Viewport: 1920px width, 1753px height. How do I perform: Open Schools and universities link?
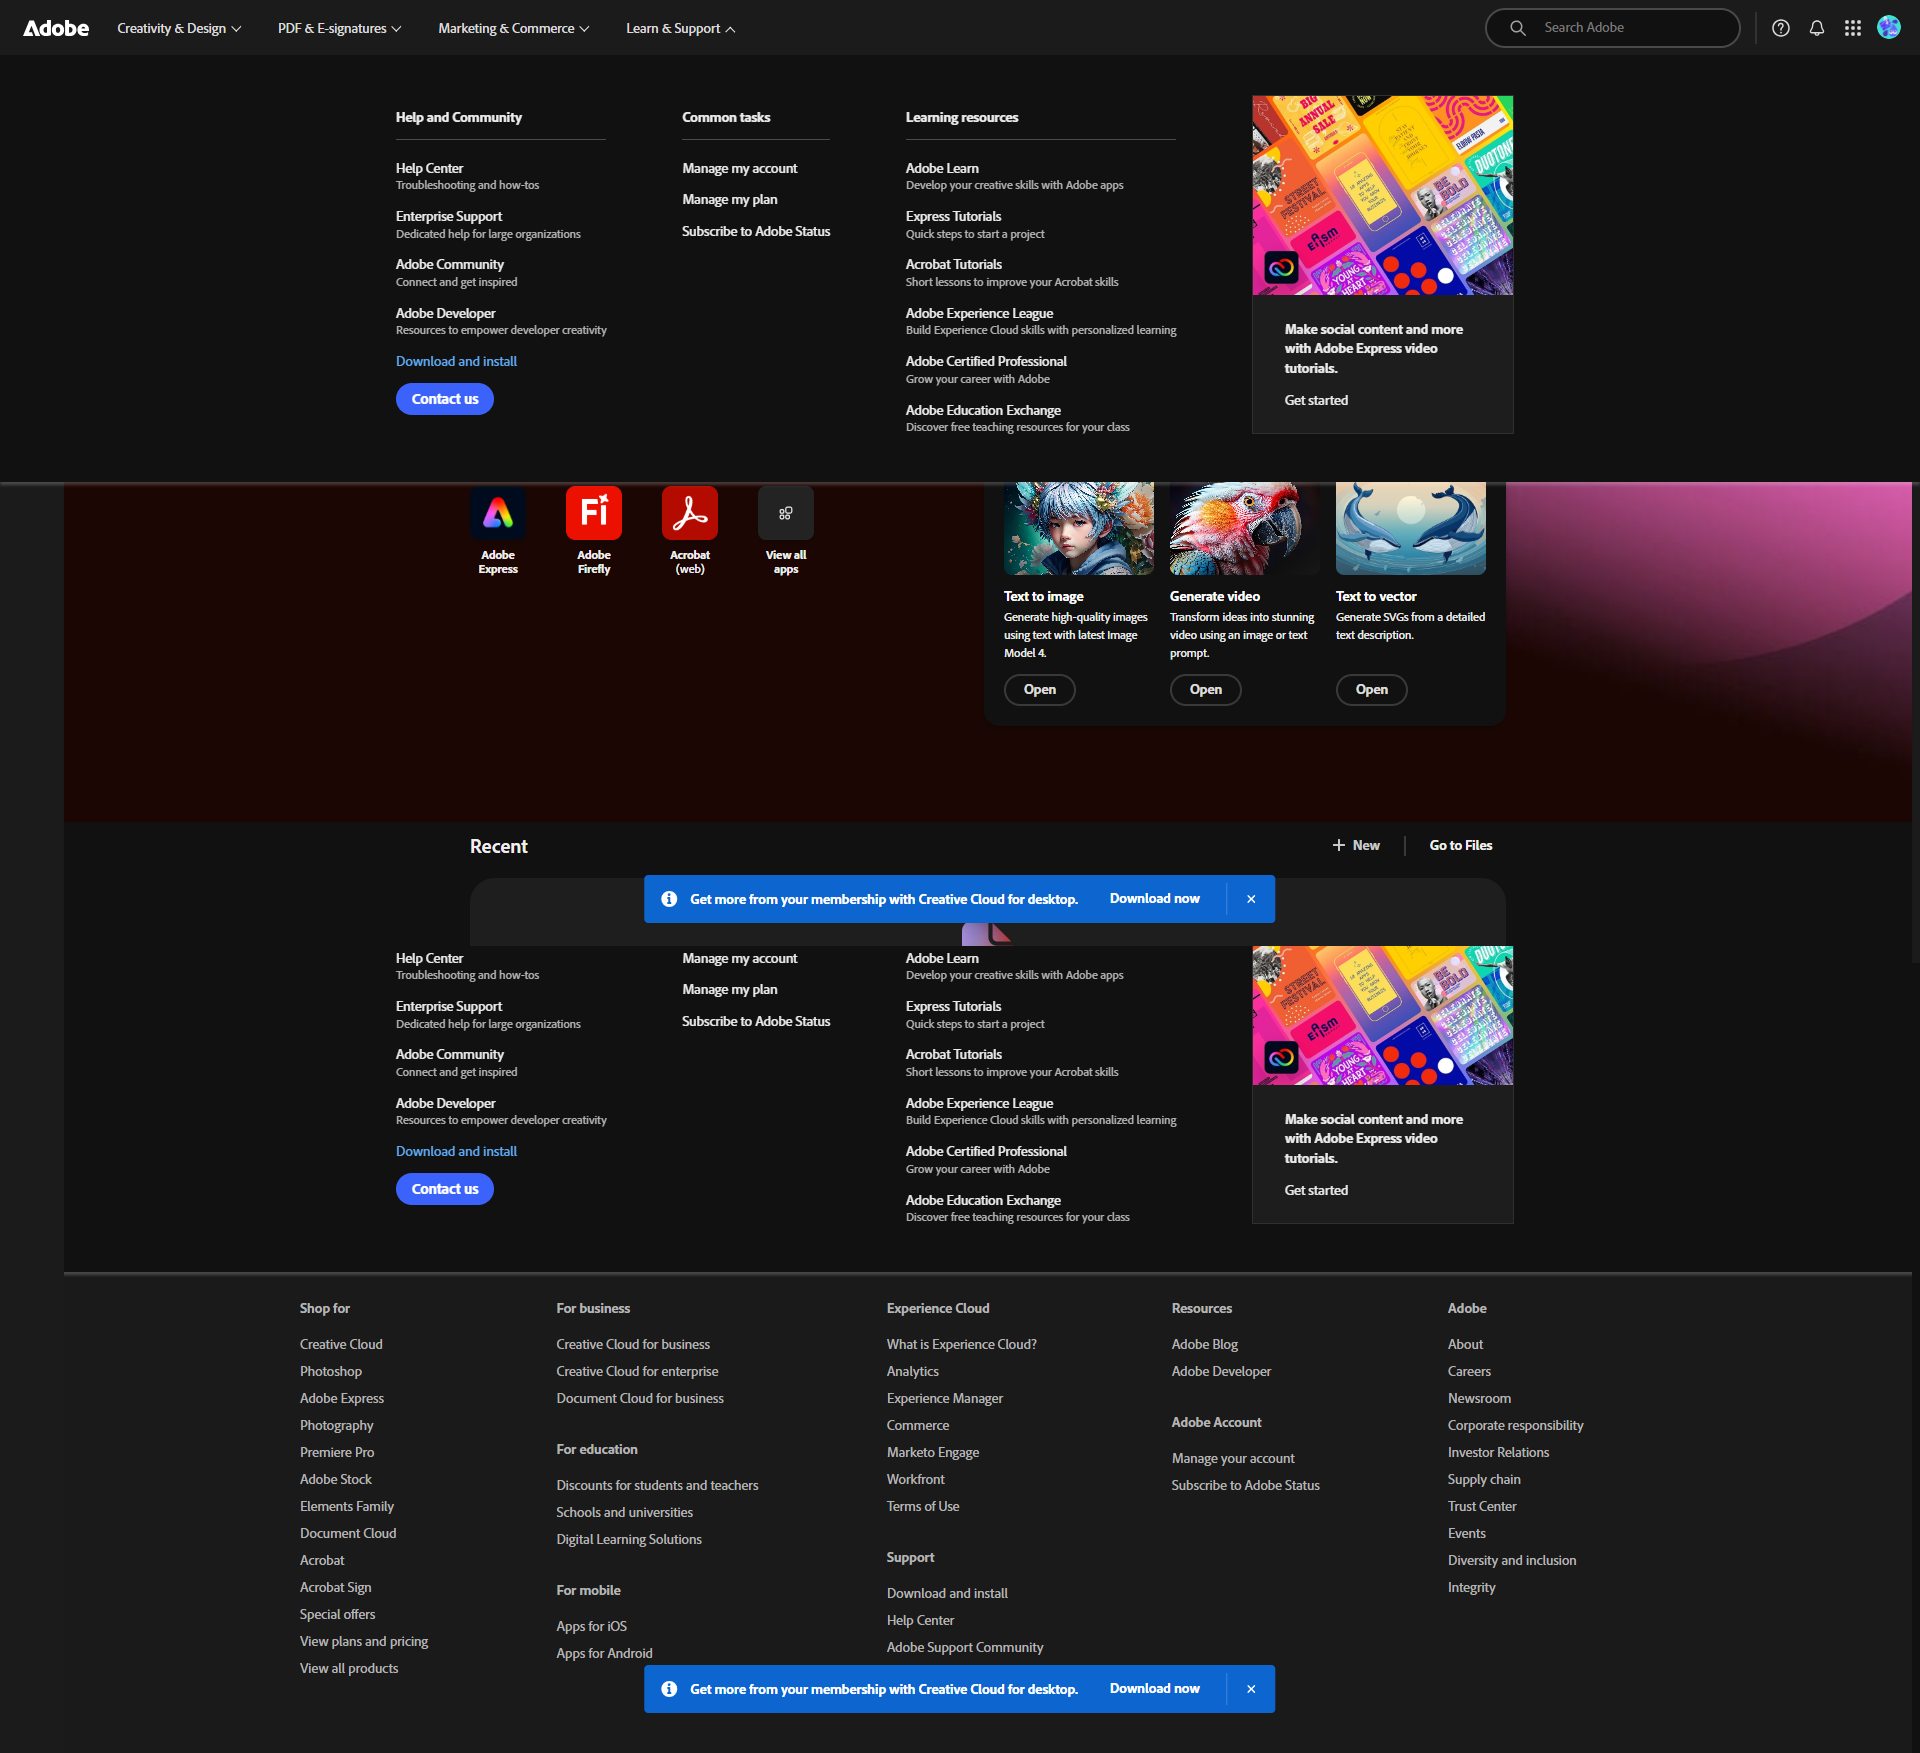click(625, 1513)
